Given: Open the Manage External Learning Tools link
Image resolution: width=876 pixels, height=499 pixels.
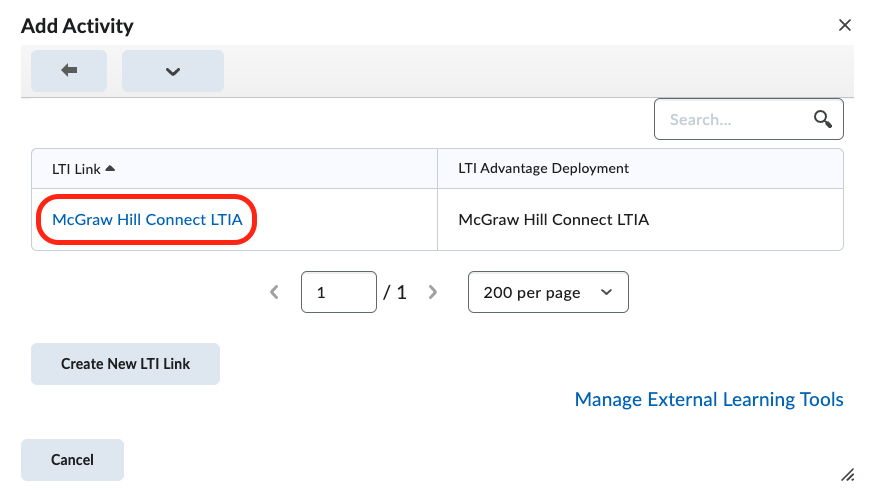Looking at the screenshot, I should pos(709,400).
